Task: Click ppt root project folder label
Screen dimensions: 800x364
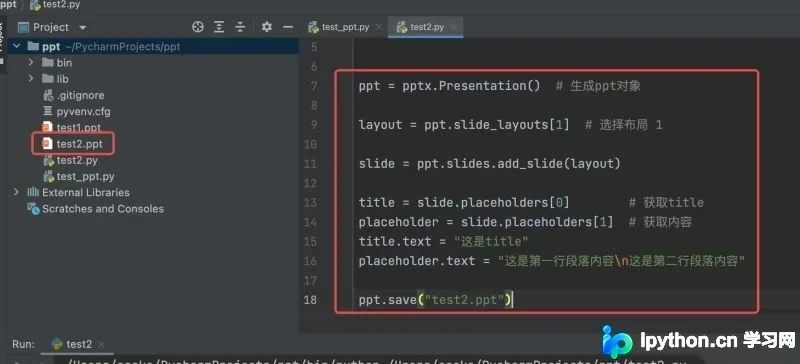Action: click(x=51, y=46)
